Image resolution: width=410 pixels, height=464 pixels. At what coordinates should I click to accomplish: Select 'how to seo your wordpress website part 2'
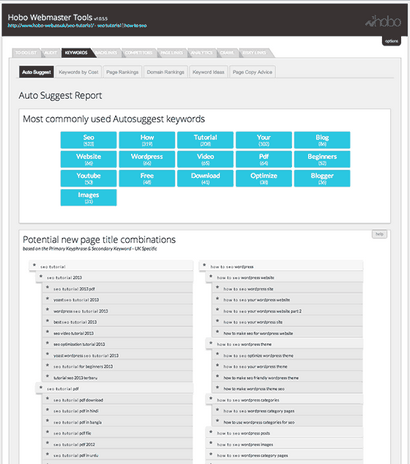288,311
